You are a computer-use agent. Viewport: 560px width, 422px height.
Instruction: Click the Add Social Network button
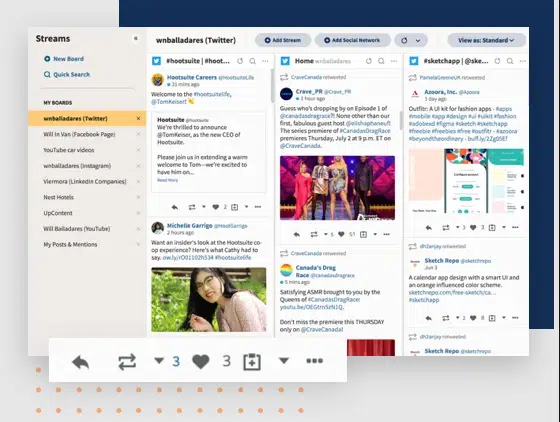tap(352, 40)
